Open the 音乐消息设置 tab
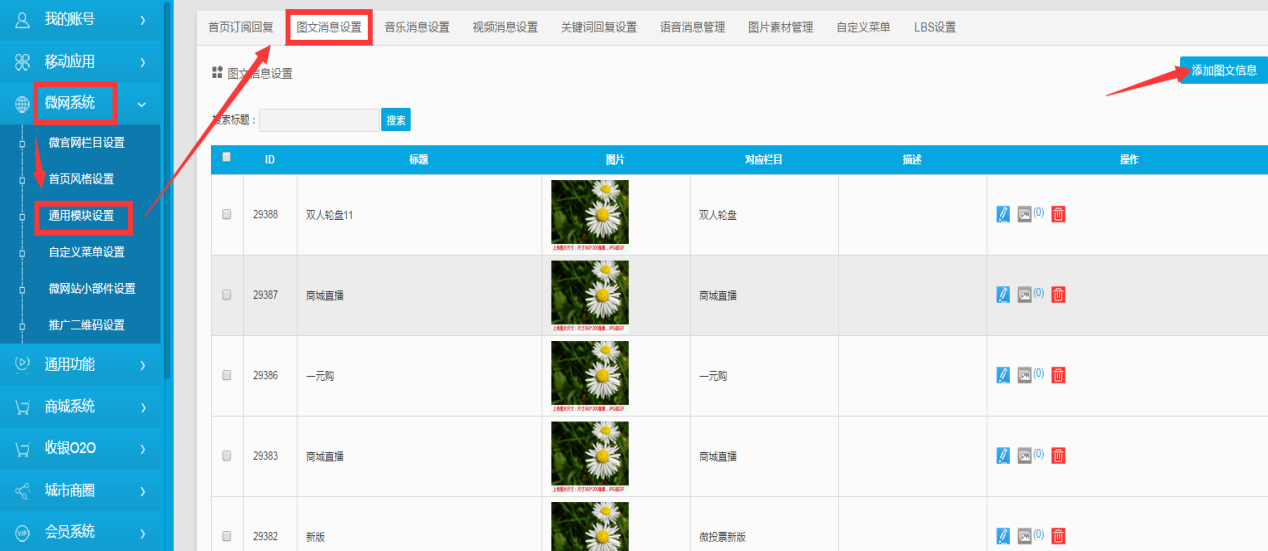The image size is (1268, 551). click(x=417, y=27)
